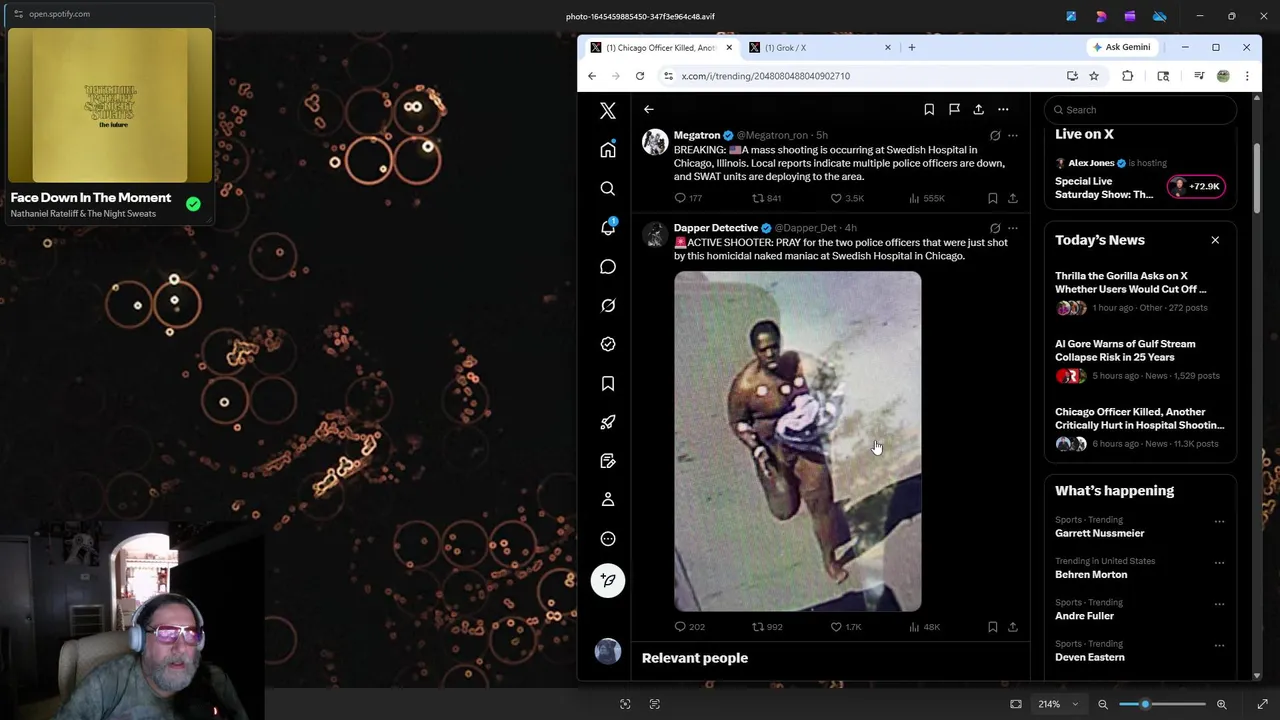Open the Notifications bell in X sidebar

608,227
